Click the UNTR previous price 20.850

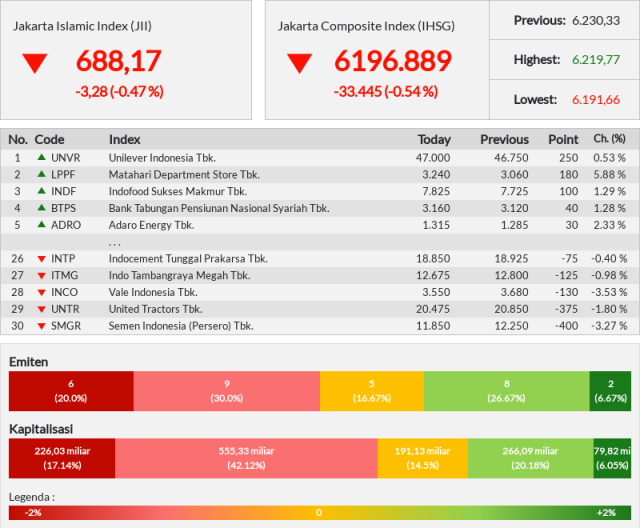[511, 309]
